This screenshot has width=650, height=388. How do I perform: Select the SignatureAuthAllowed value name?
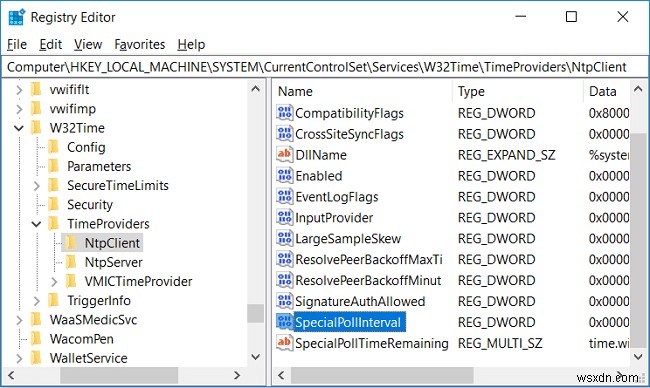point(360,301)
